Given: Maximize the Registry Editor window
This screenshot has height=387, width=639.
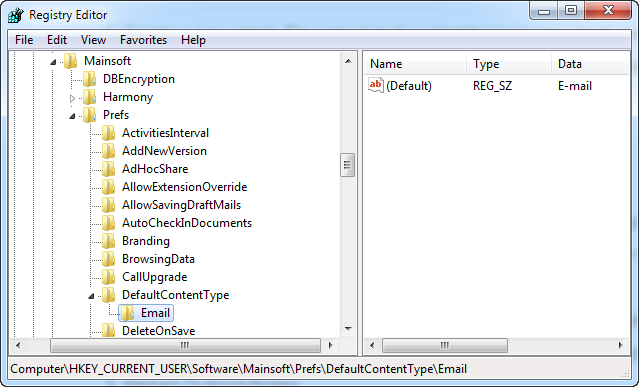Looking at the screenshot, I should pos(571,10).
